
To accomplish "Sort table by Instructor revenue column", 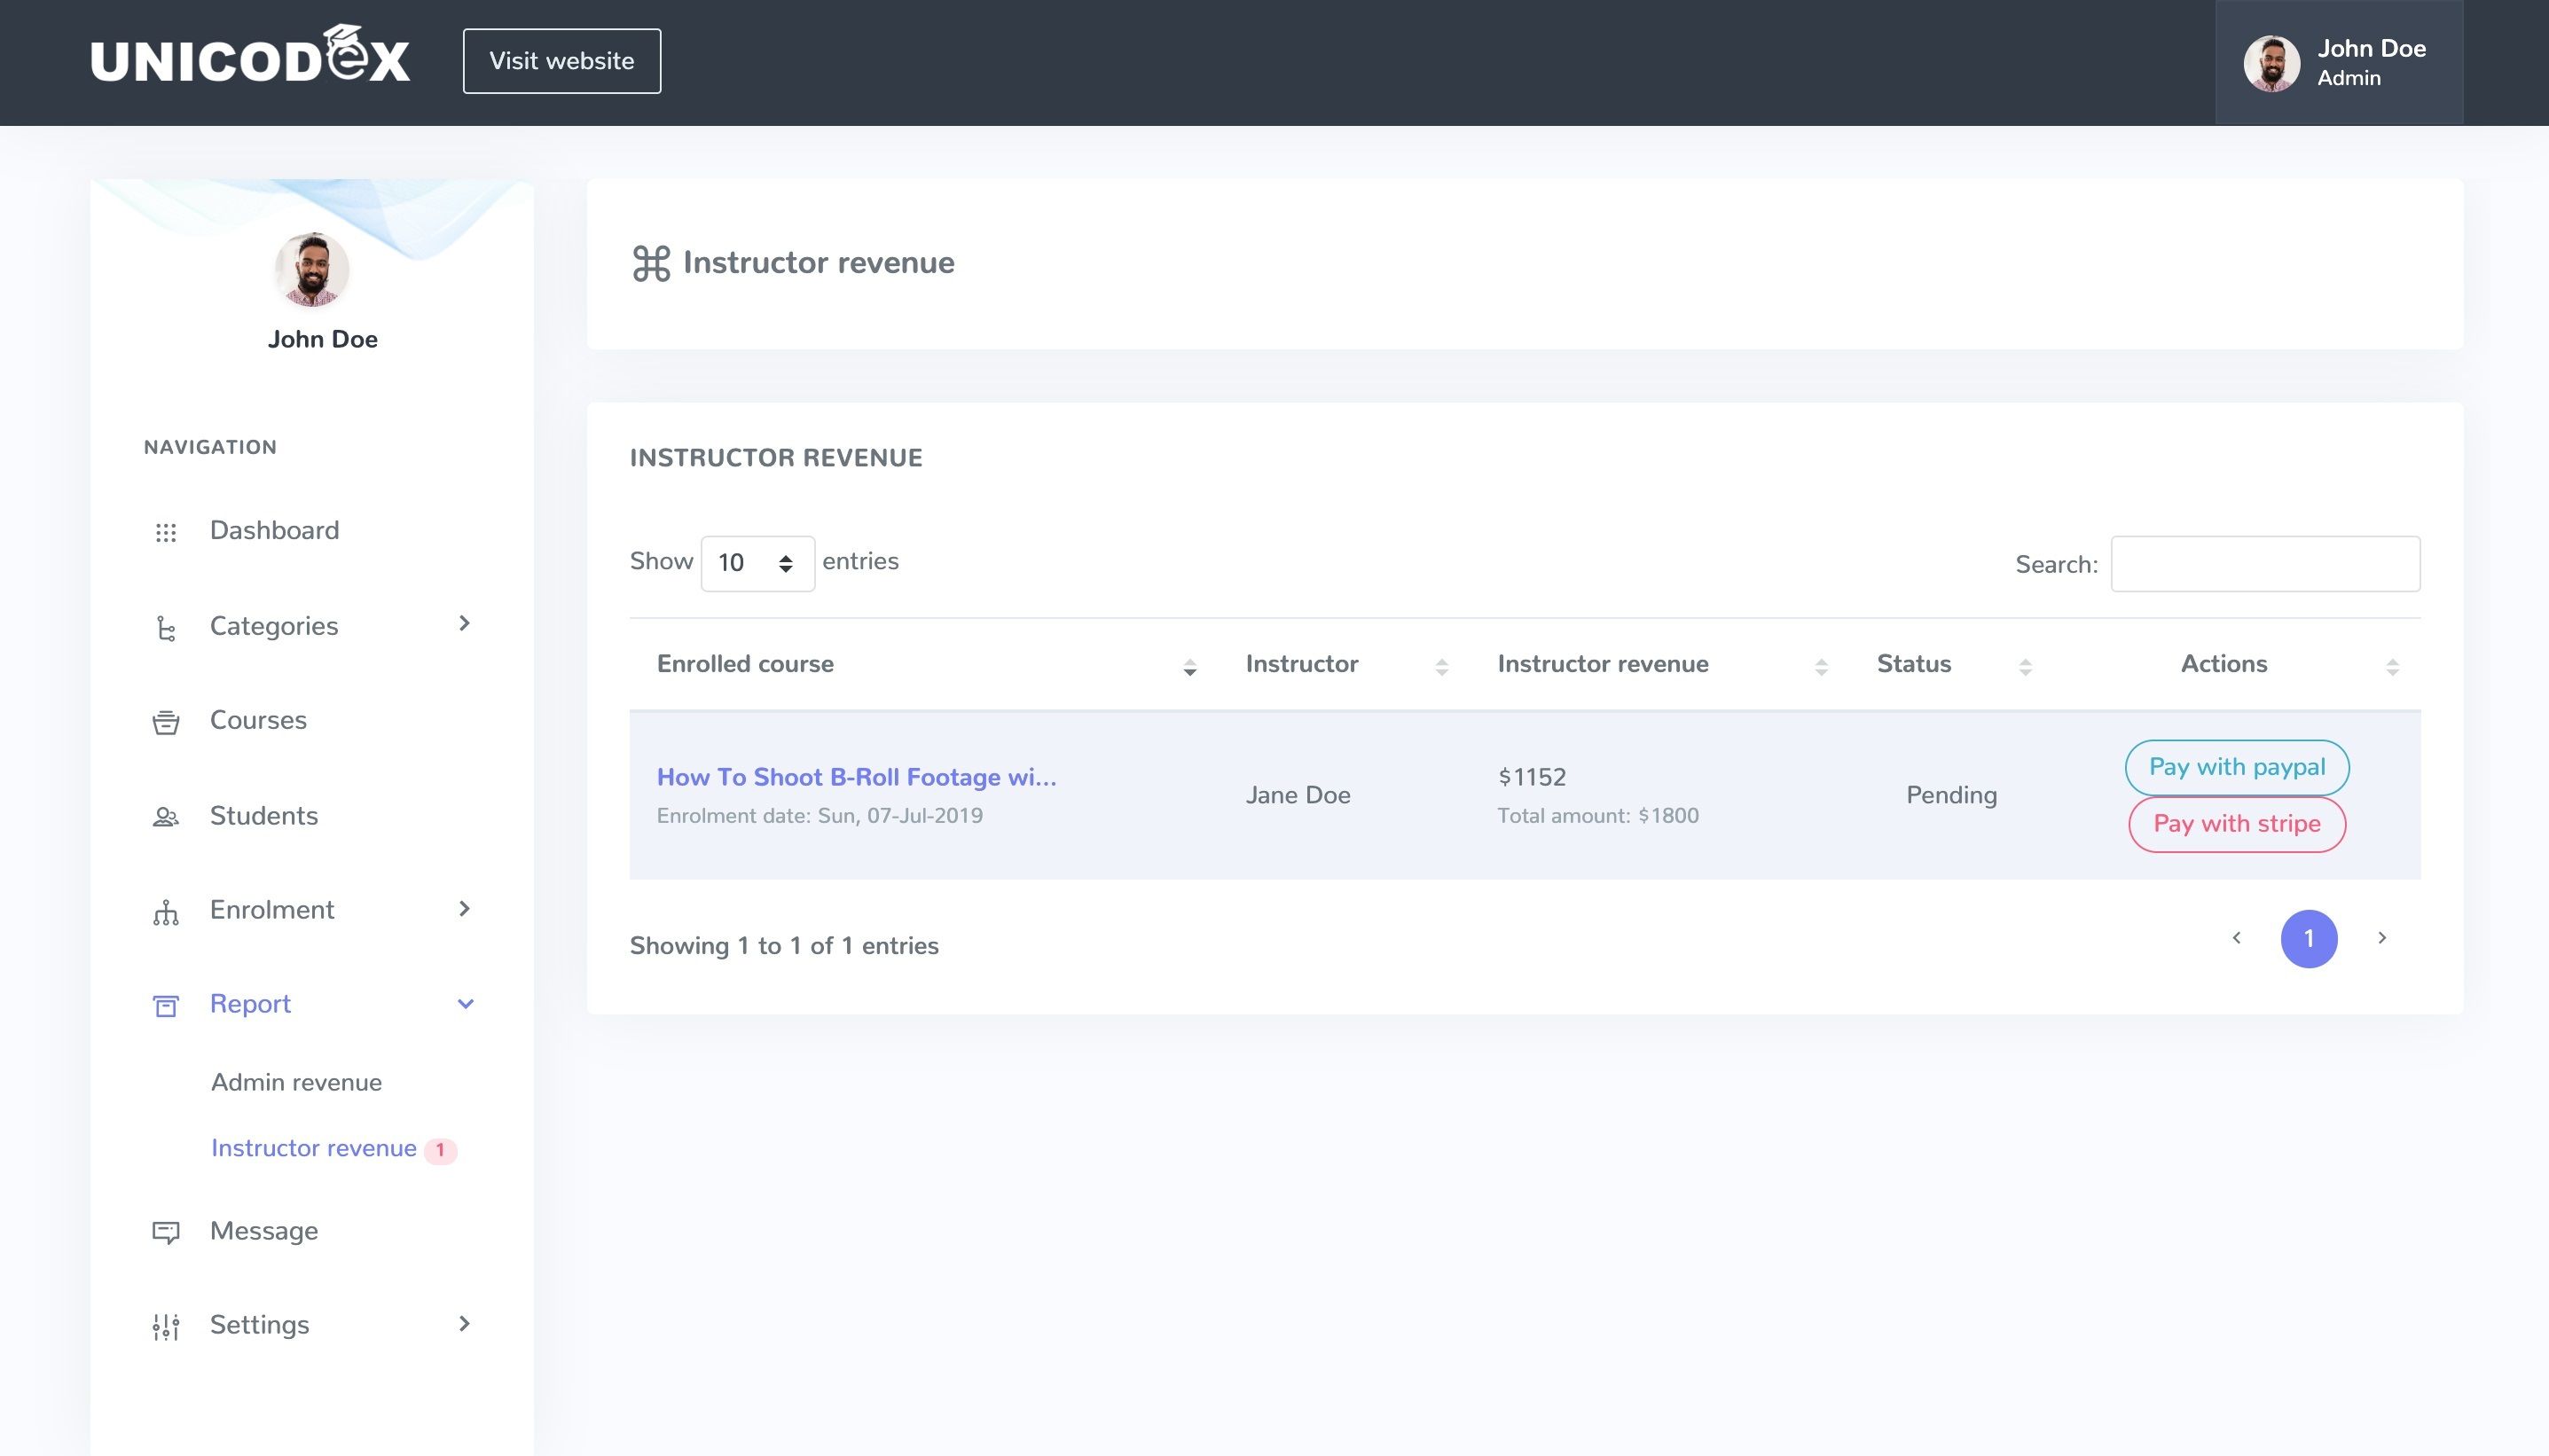I will pyautogui.click(x=1602, y=664).
